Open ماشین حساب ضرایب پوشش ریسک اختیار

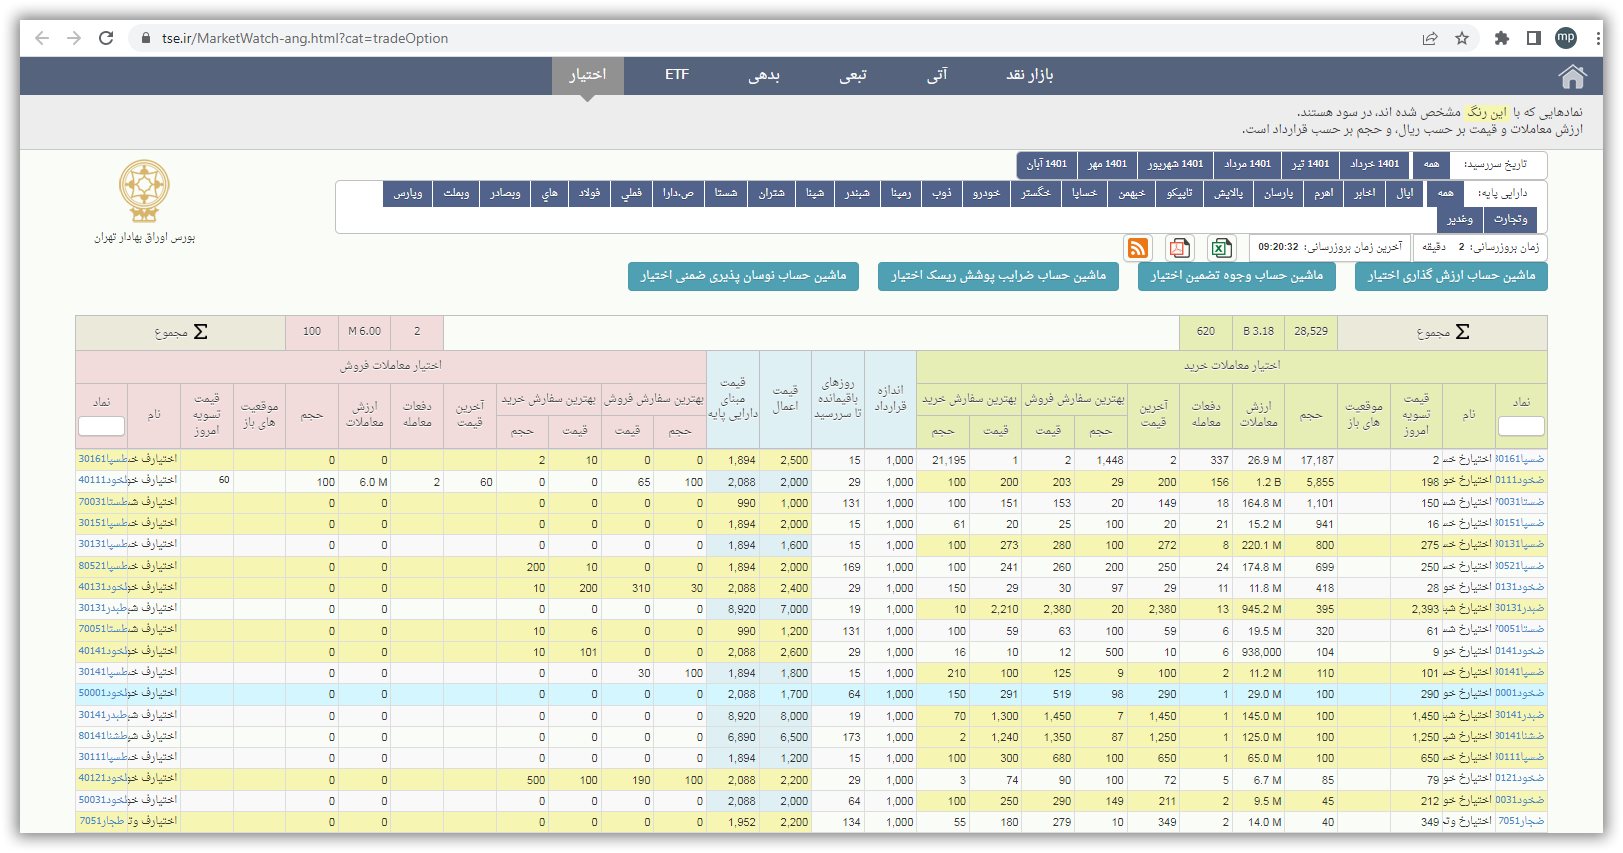pos(998,276)
